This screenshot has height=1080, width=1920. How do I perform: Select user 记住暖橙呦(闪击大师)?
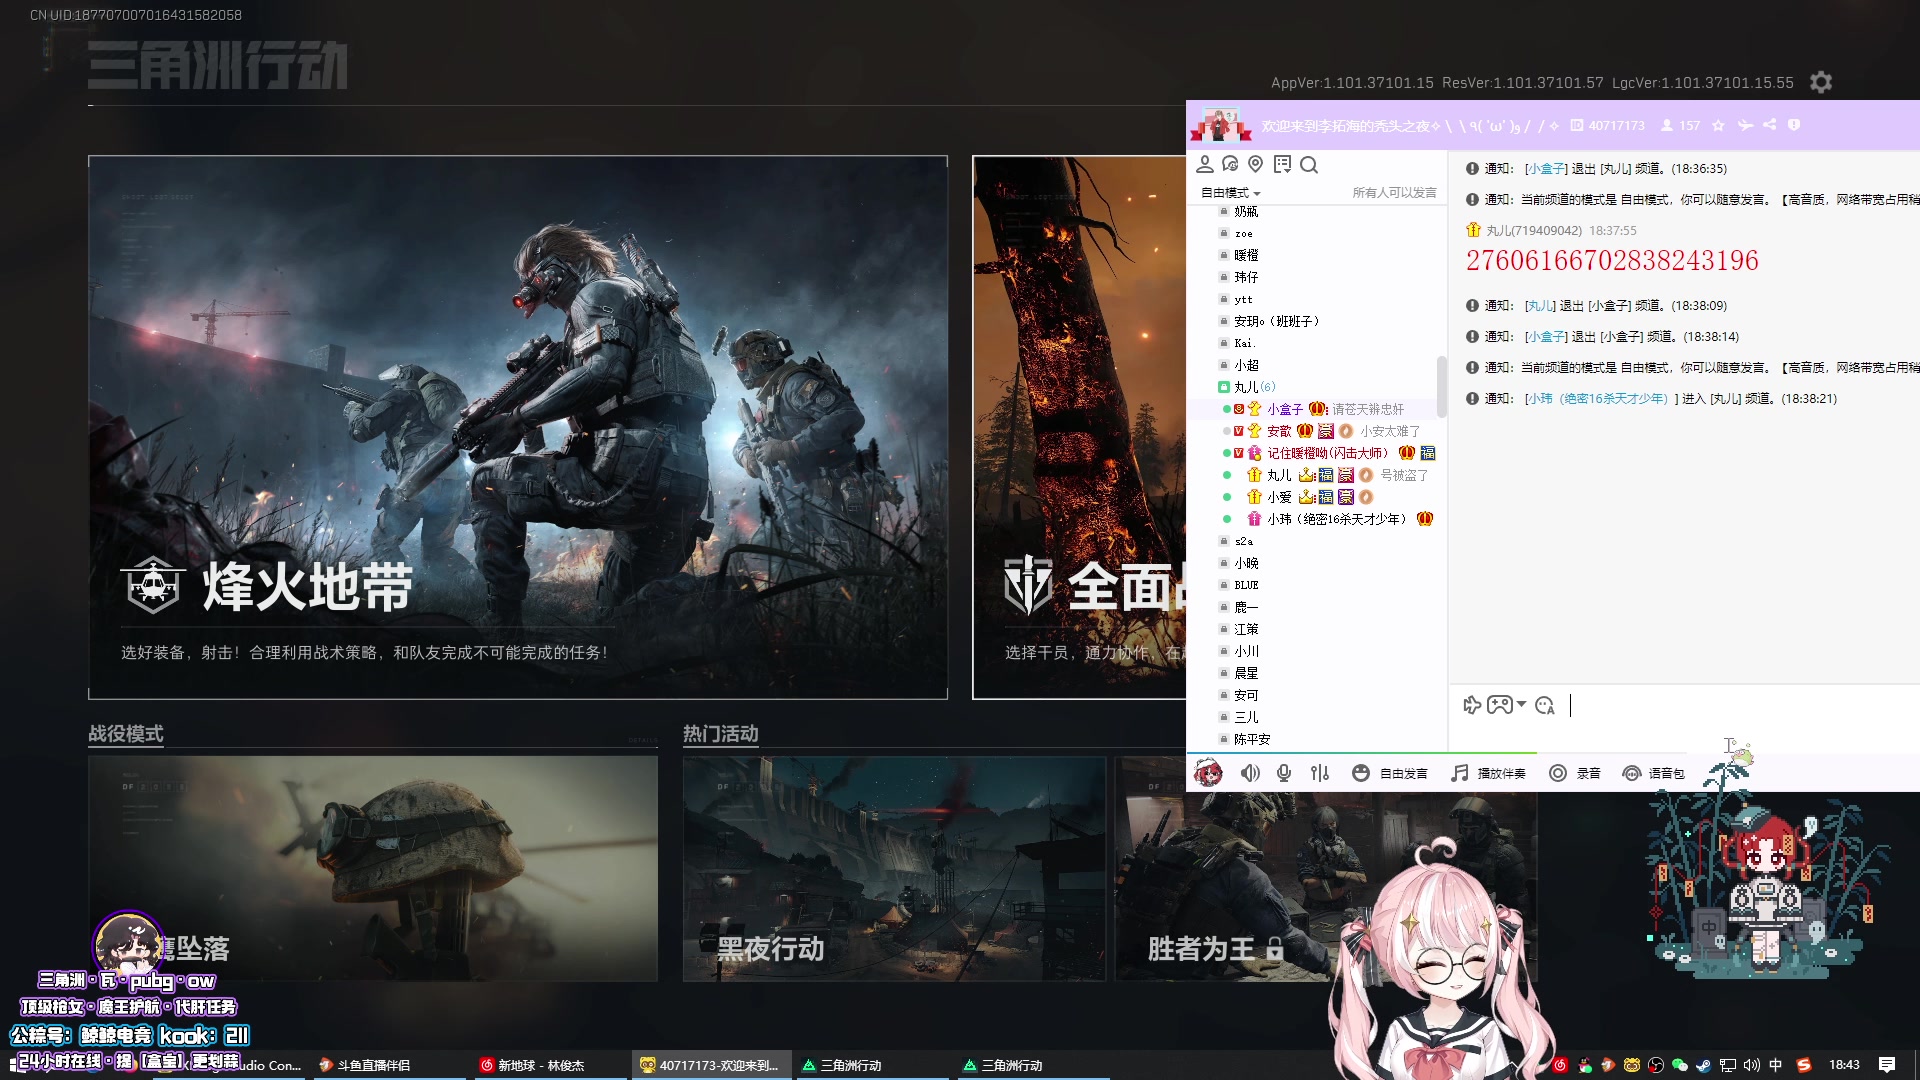(x=1328, y=453)
